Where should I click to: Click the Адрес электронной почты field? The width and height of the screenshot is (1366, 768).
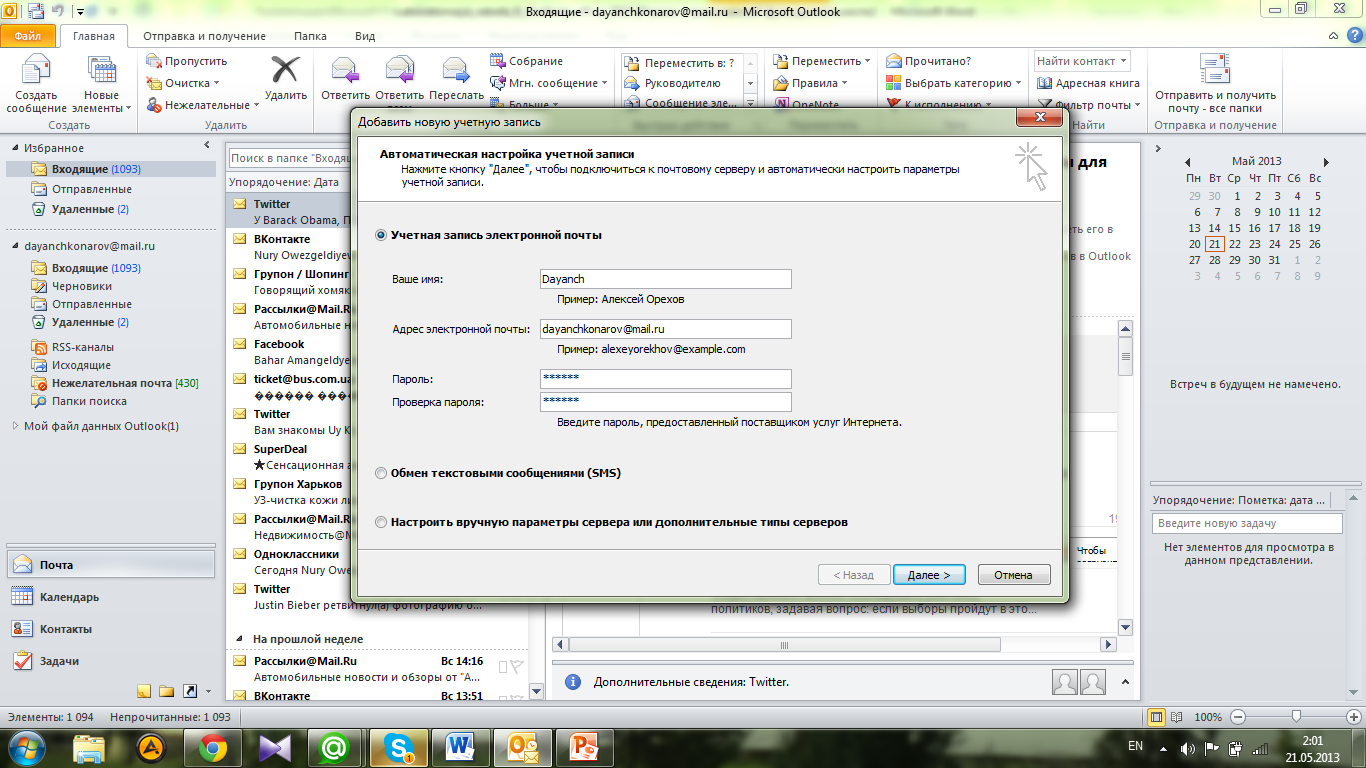click(665, 329)
